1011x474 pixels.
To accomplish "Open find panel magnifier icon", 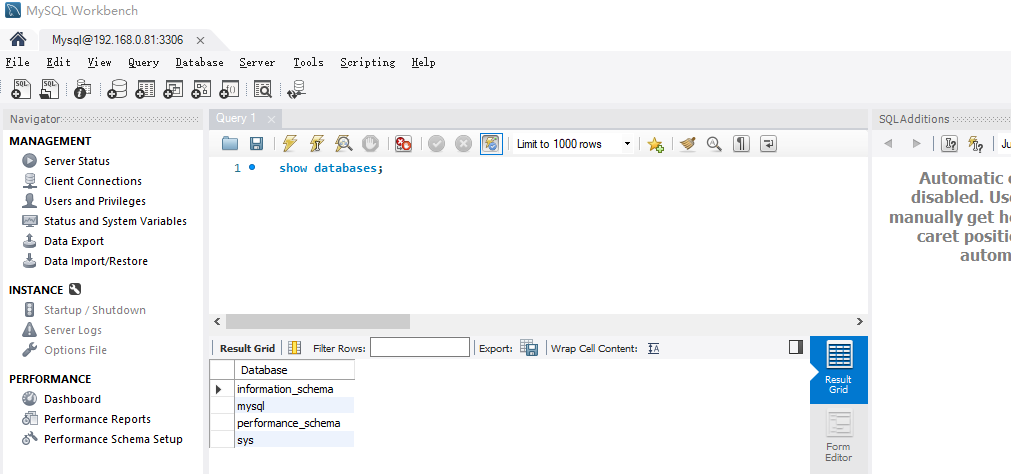I will pos(714,144).
